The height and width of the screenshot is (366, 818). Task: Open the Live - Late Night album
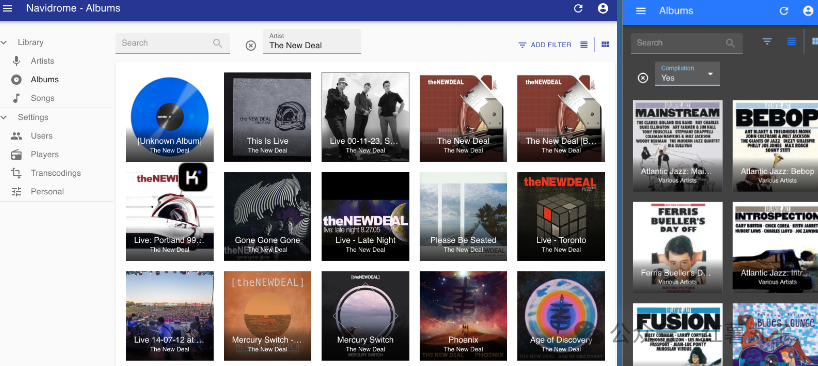[365, 216]
